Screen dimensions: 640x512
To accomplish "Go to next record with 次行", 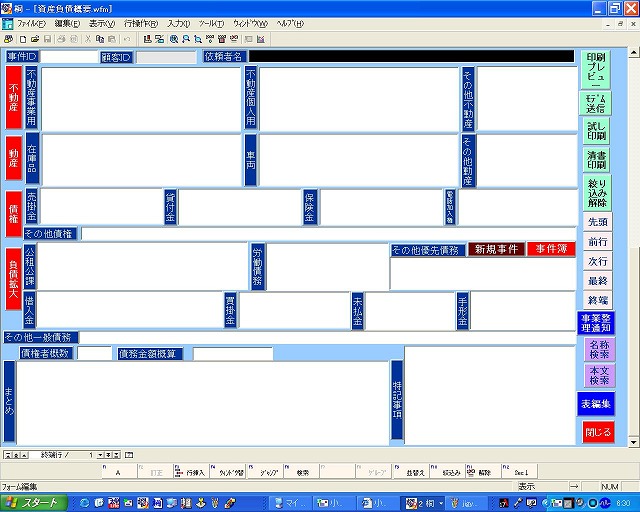I will pos(598,261).
